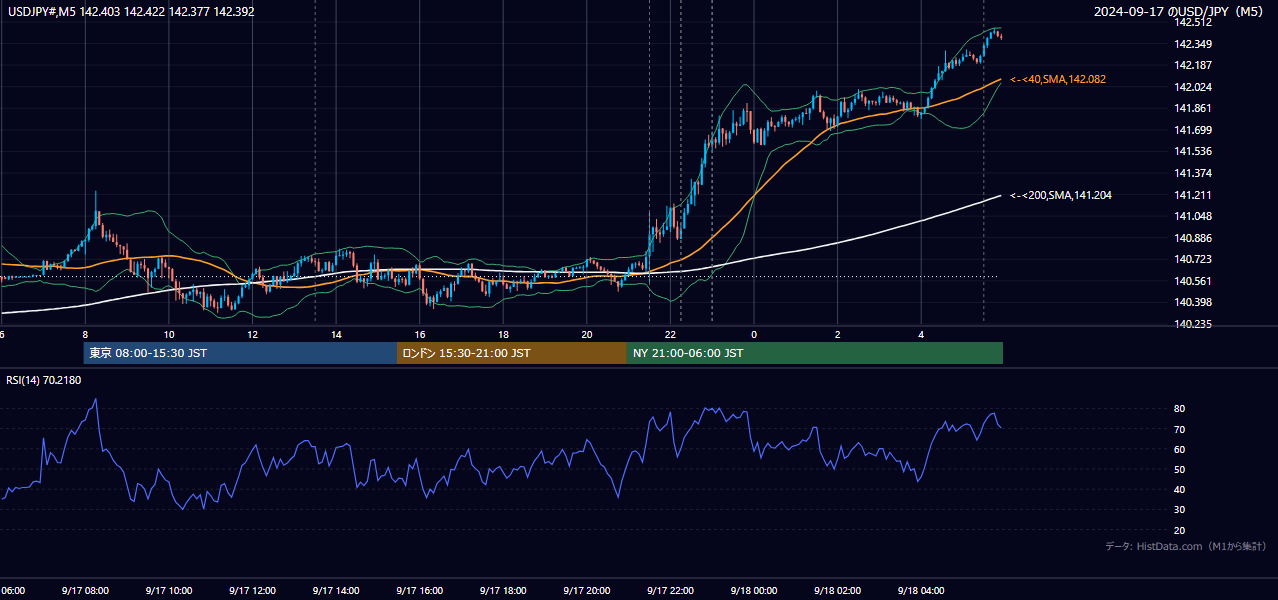
Task: Click the 9/17 12:00 time axis label
Action: point(252,590)
